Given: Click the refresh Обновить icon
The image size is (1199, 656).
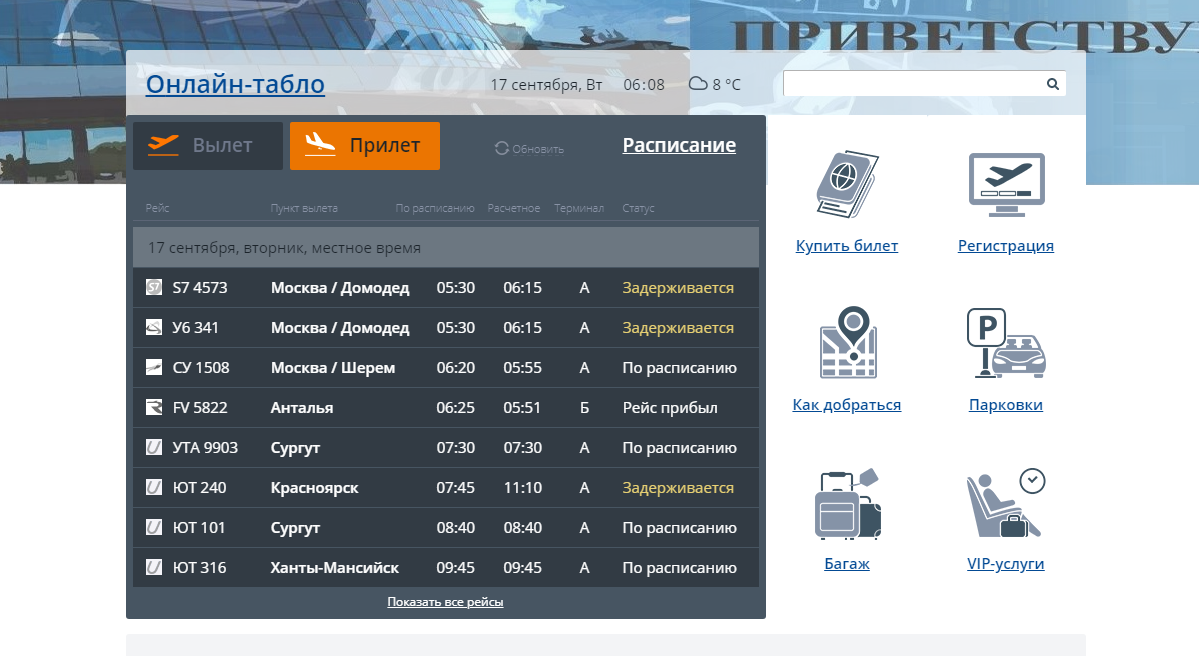Looking at the screenshot, I should tap(502, 148).
